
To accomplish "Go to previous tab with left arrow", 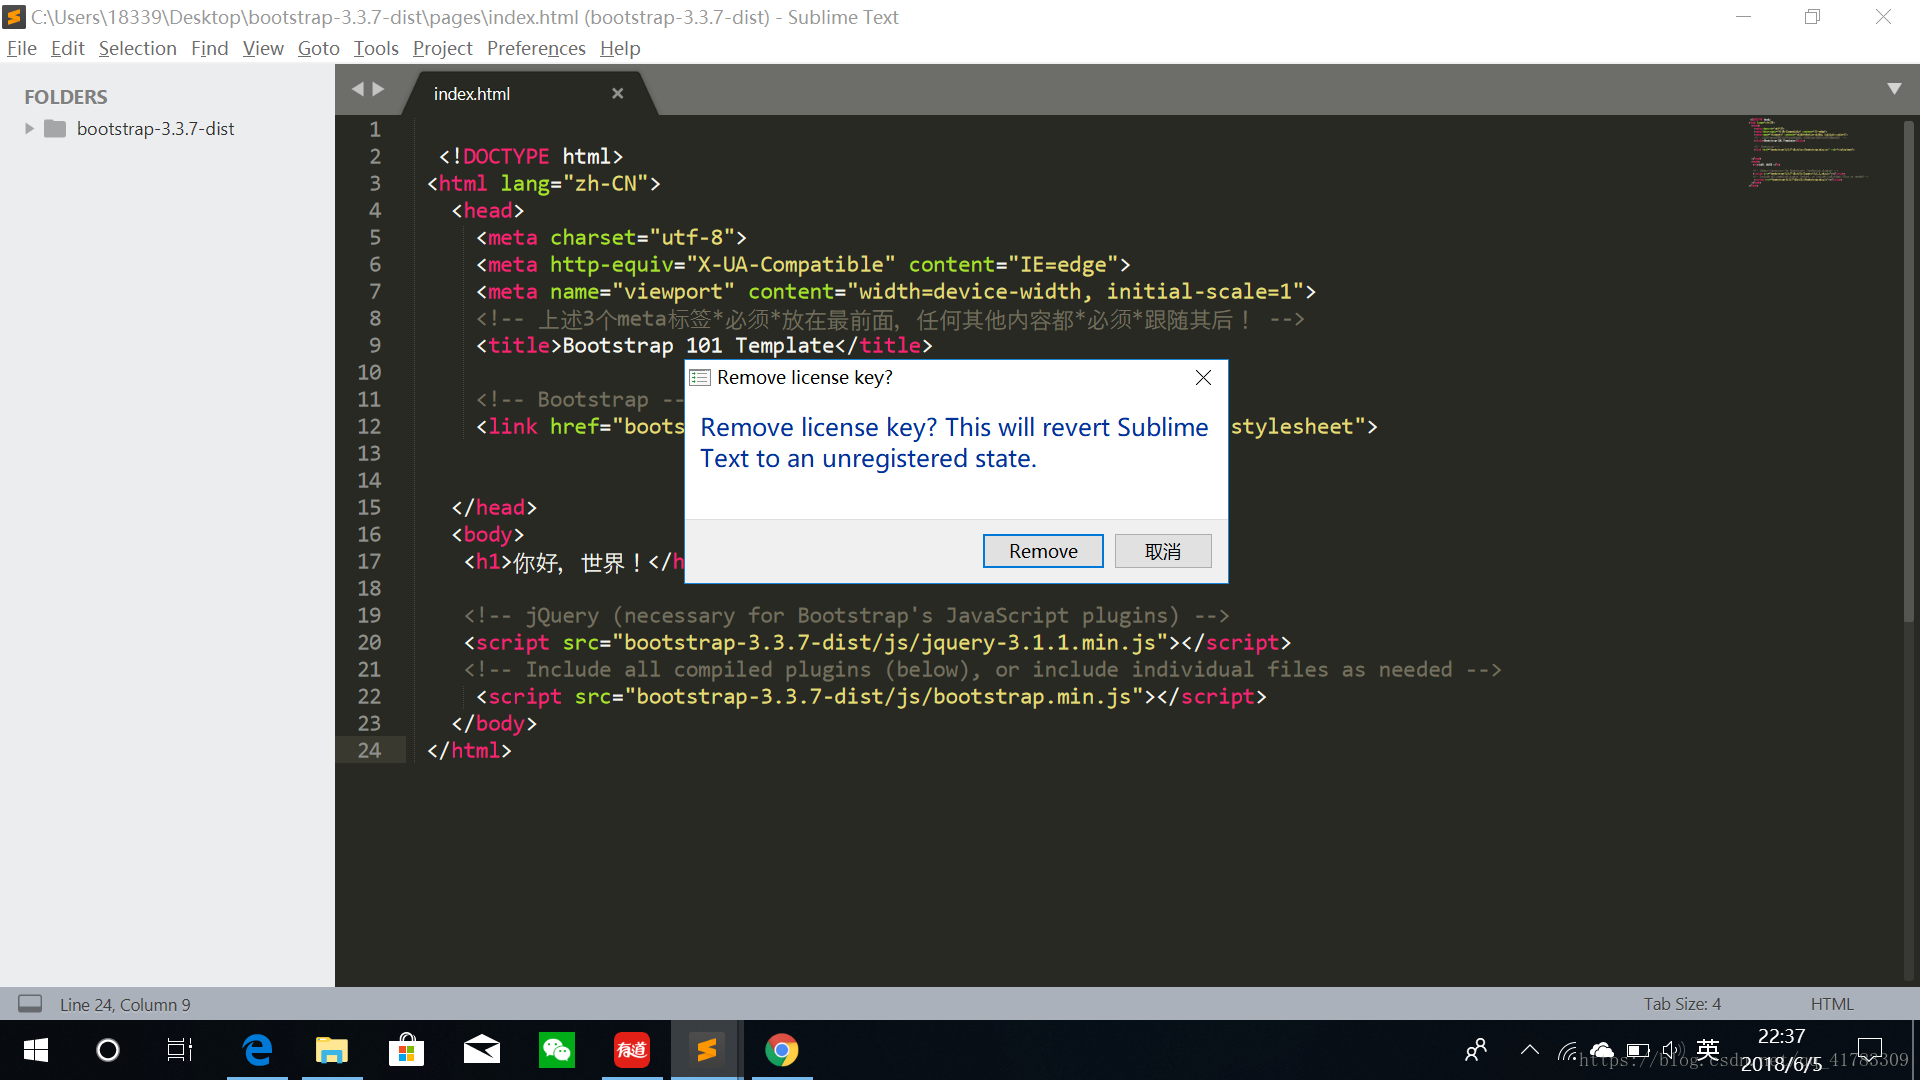I will coord(357,89).
